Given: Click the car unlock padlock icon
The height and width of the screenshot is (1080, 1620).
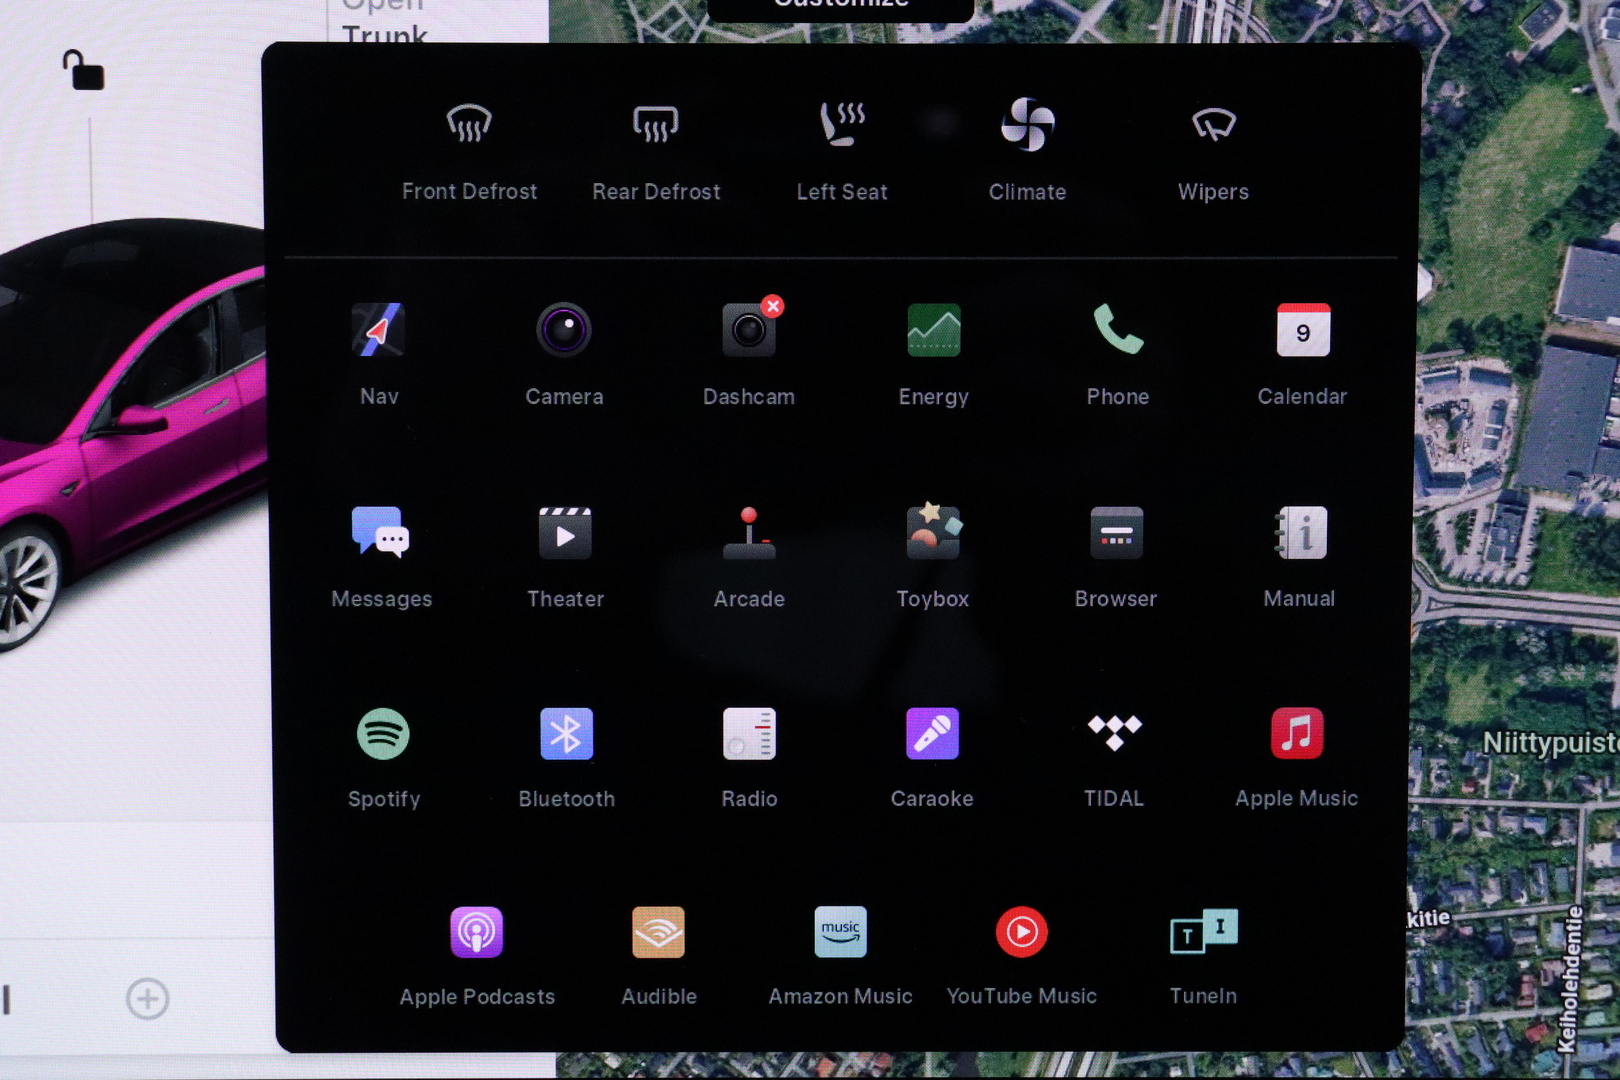Looking at the screenshot, I should (83, 71).
